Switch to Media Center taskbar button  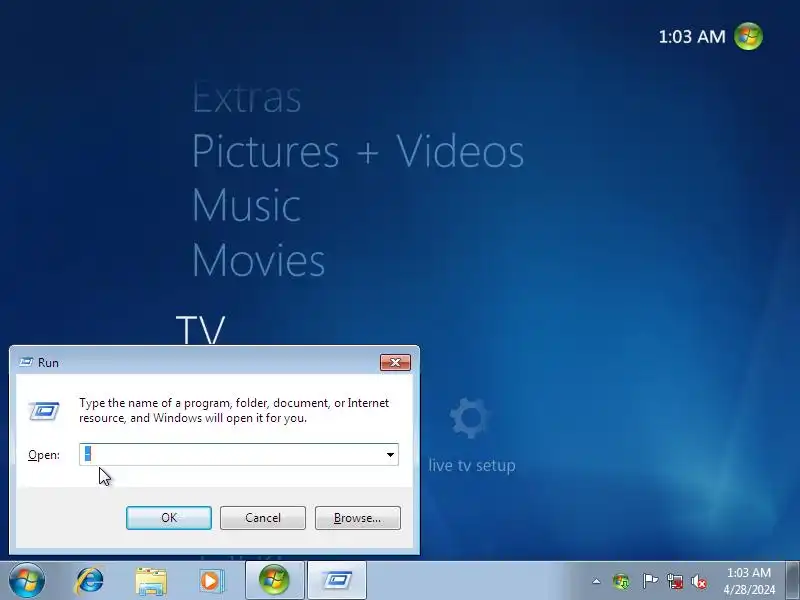[274, 581]
